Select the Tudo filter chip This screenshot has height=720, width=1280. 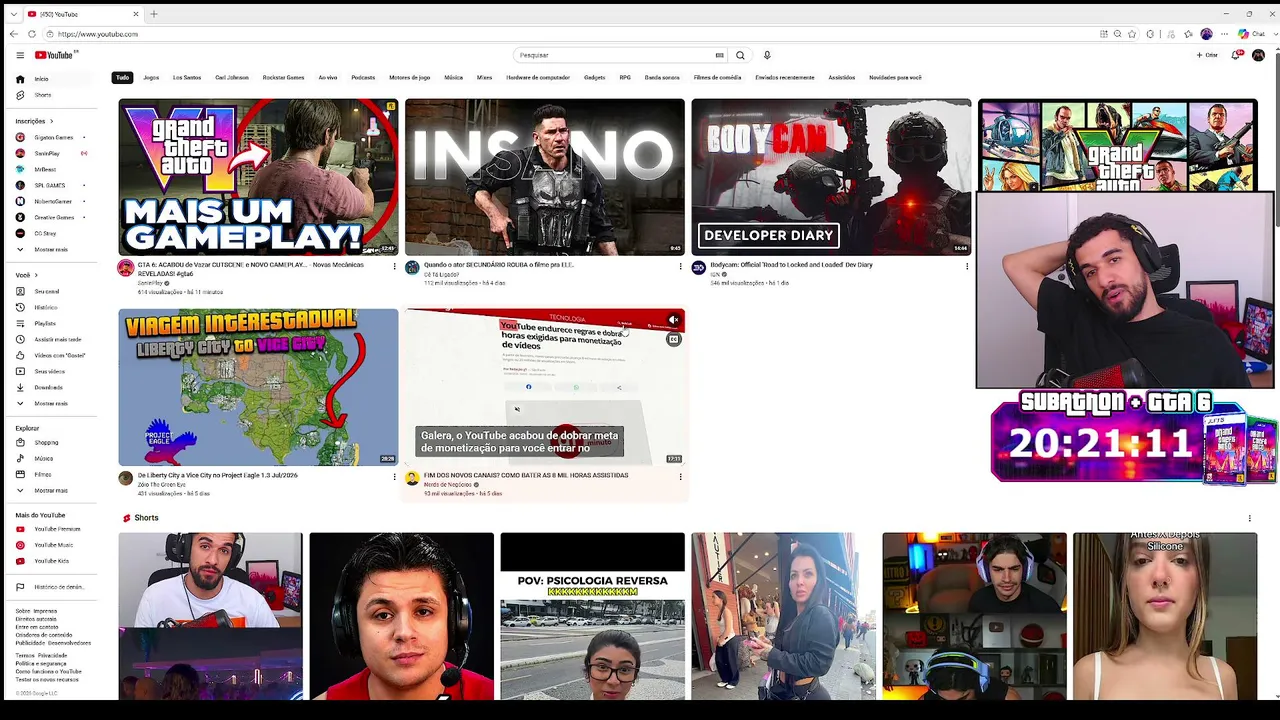tap(122, 77)
